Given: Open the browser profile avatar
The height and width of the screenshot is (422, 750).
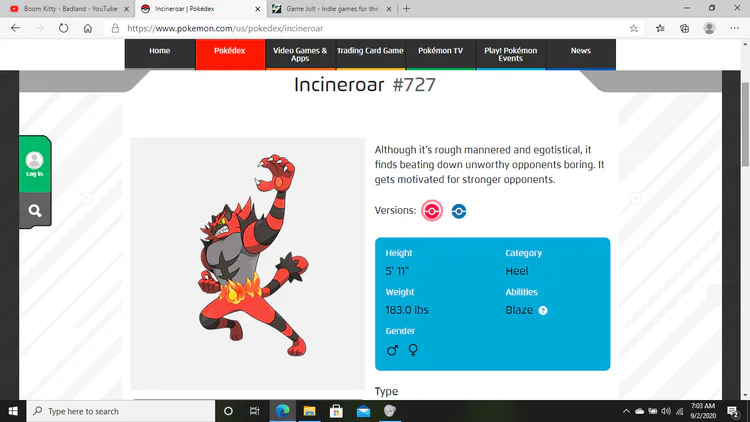Looking at the screenshot, I should tap(709, 28).
